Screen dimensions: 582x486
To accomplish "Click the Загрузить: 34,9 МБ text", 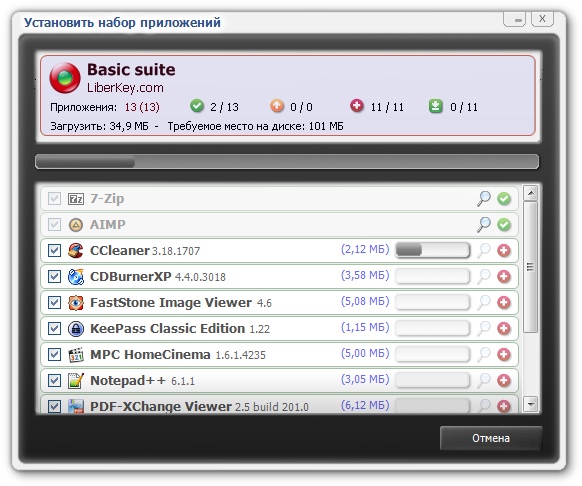I will (99, 126).
